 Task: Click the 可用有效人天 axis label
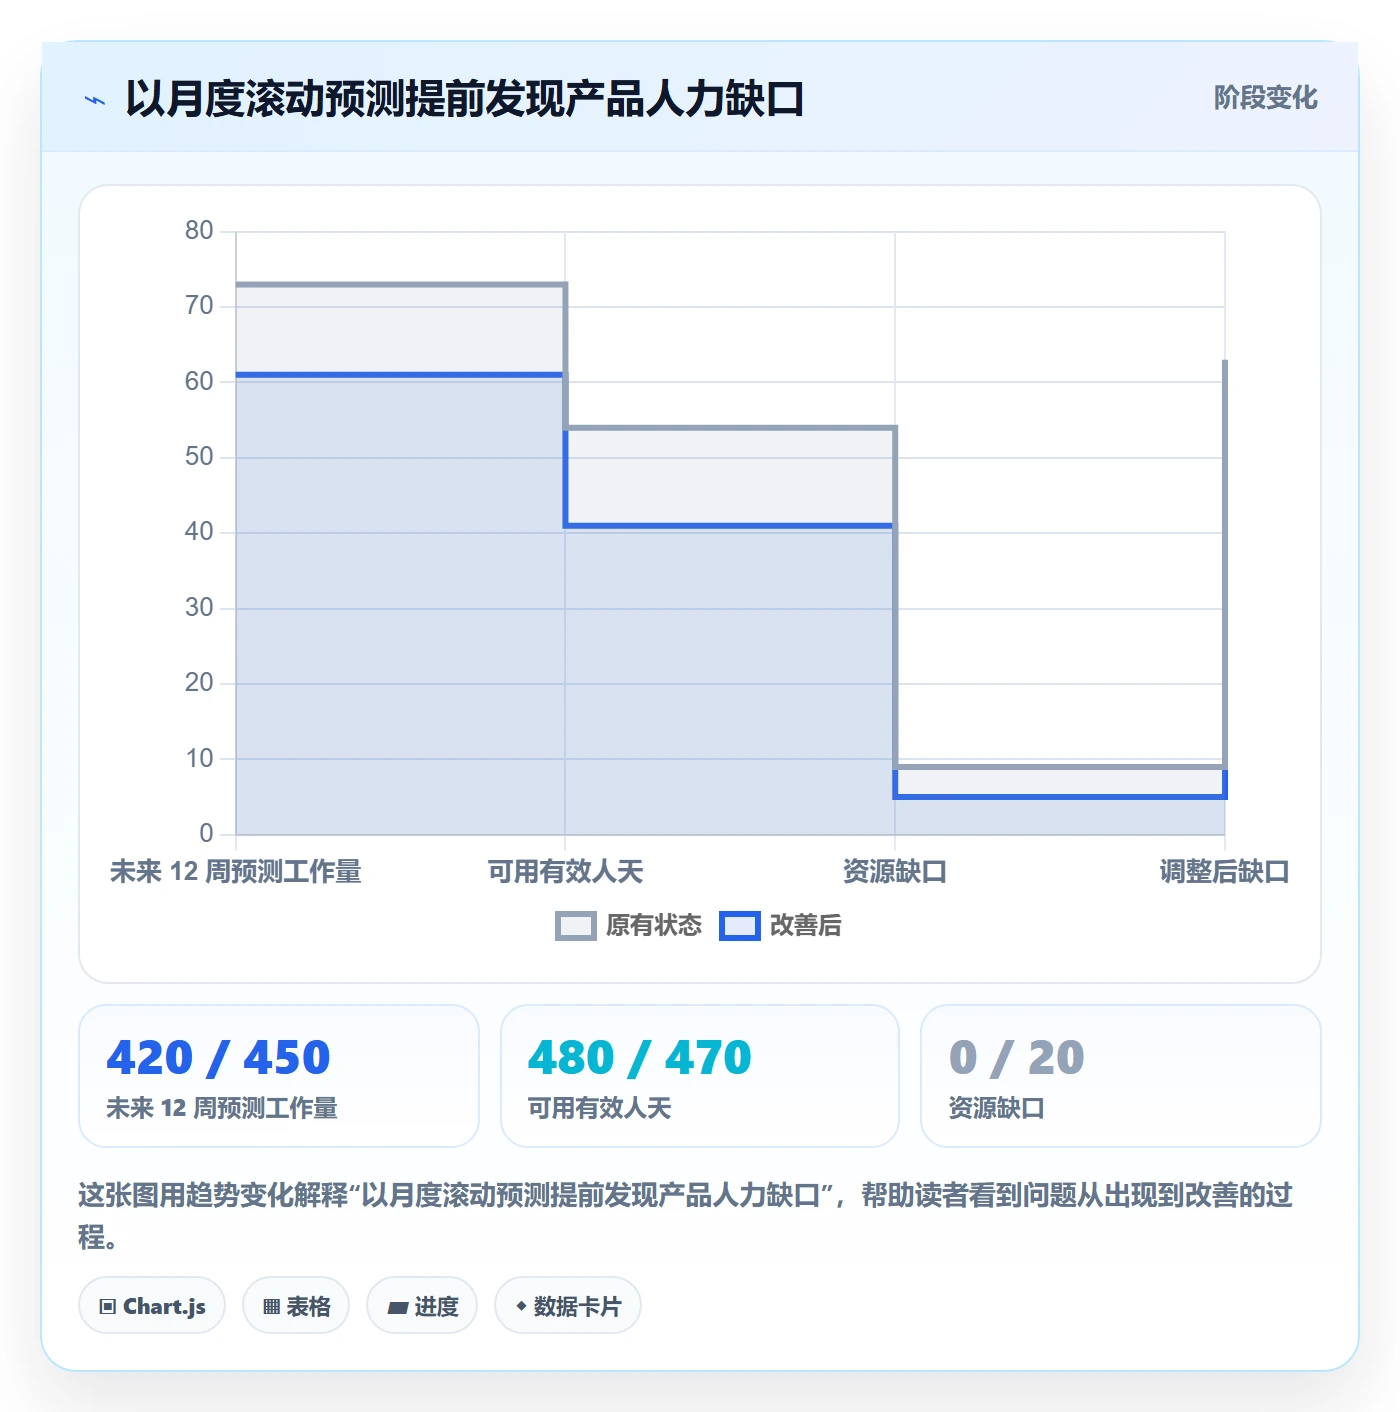pyautogui.click(x=565, y=872)
